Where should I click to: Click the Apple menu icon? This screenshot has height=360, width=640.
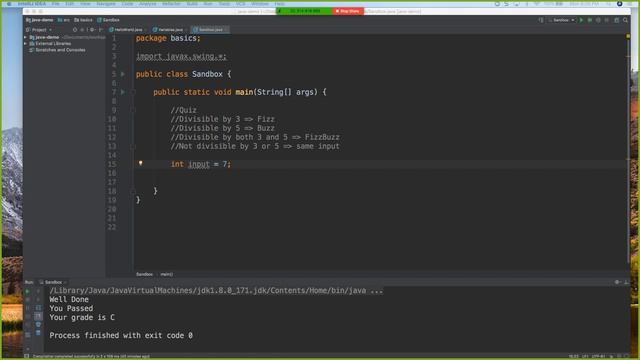click(x=9, y=4)
